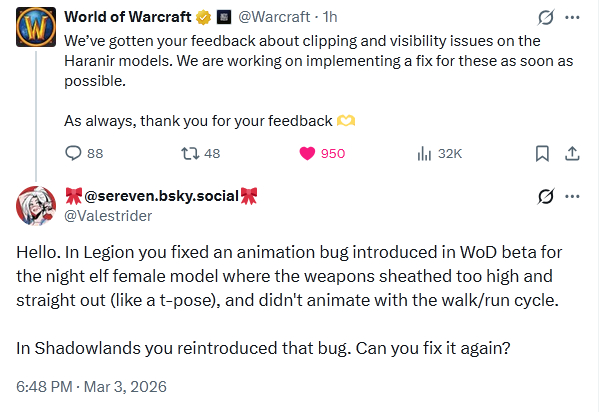601x412 pixels.
Task: Like the Warcraft feedback tweet
Action: point(308,153)
